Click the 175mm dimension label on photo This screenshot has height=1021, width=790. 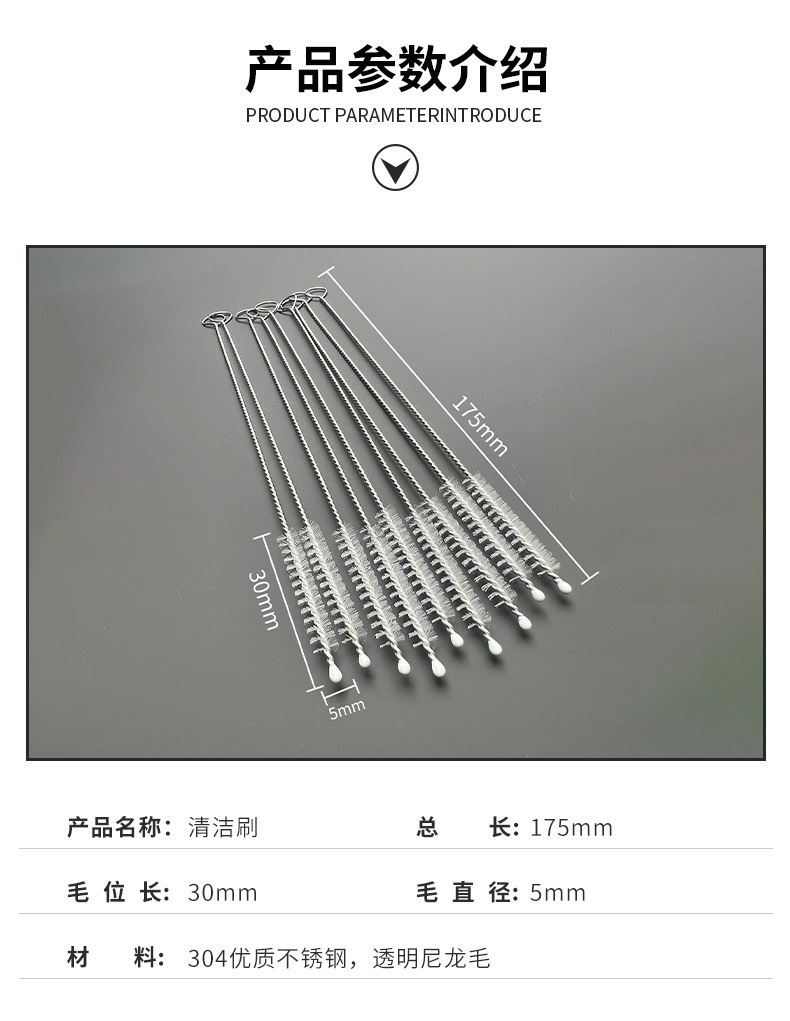pyautogui.click(x=479, y=426)
